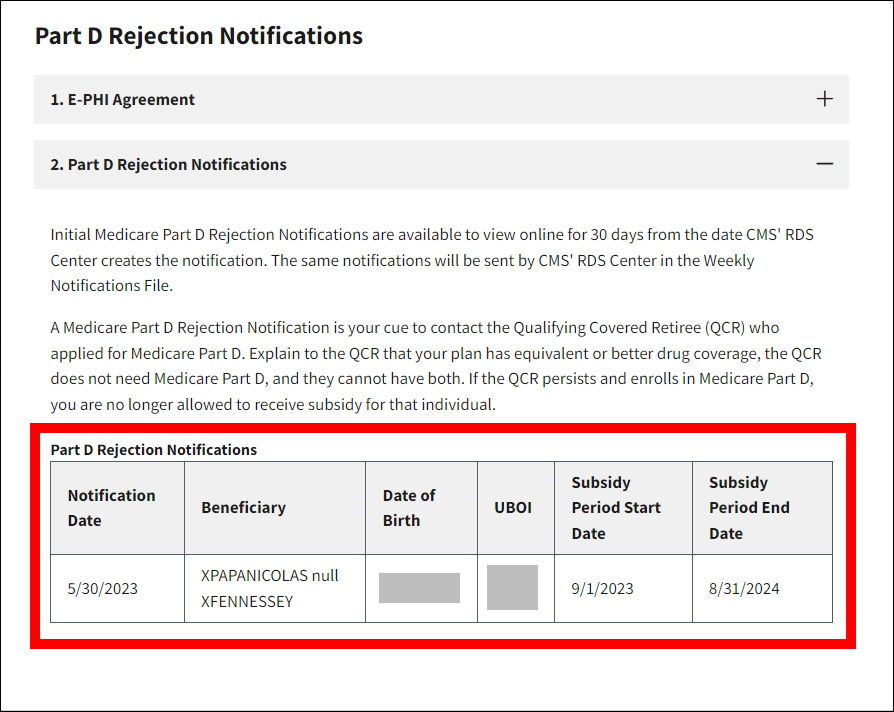Screen dimensions: 894x712
Task: Select the Beneficiary column header
Action: point(243,508)
